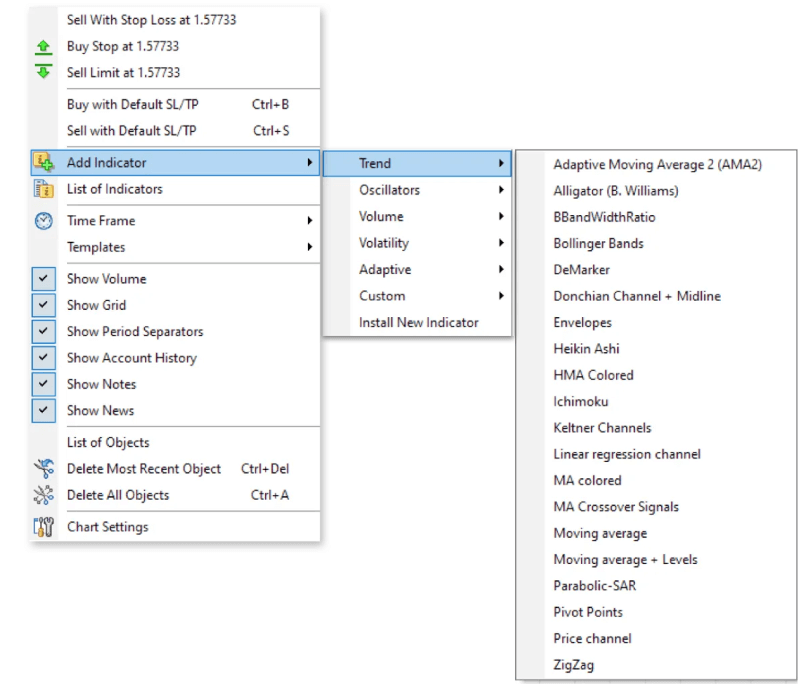
Task: Toggle the Show Volume checkbox
Action: 43,279
